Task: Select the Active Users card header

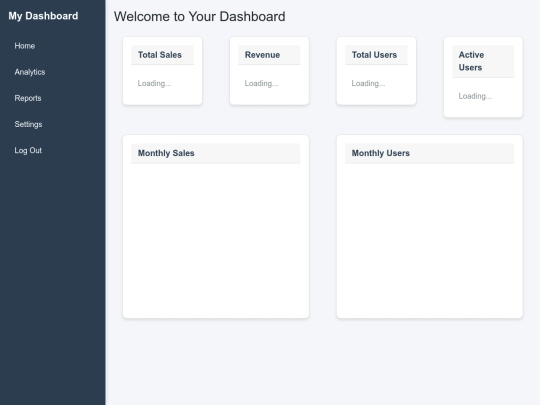Action: (483, 61)
